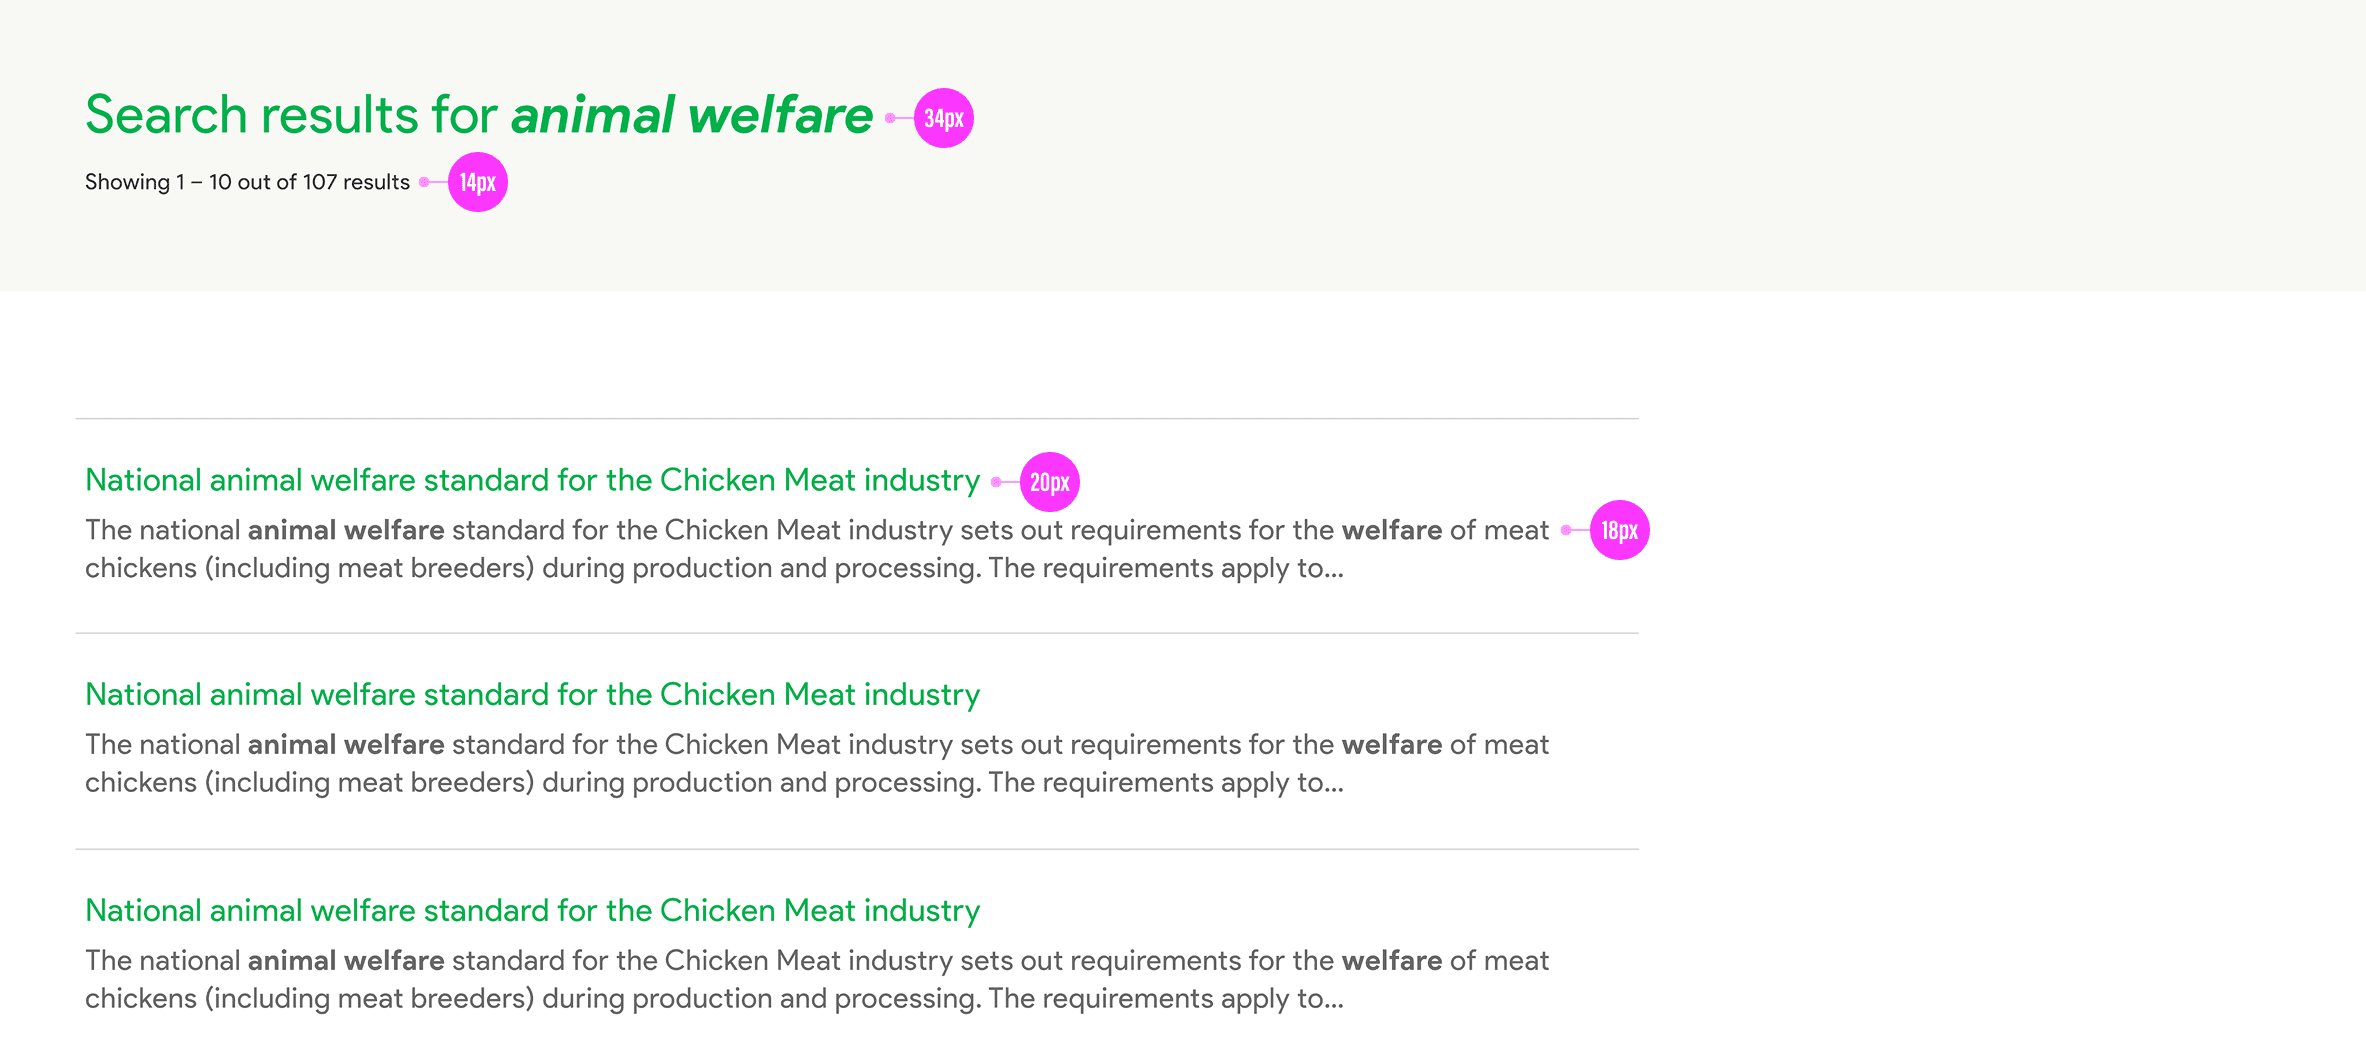Viewport: 2366px width, 1063px height.
Task: Click bold 'animal welfare' in second result snippet
Action: coord(346,745)
